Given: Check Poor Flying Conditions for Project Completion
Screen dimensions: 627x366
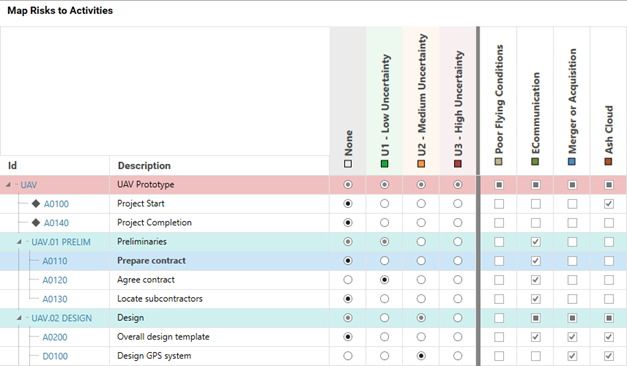Looking at the screenshot, I should tap(499, 222).
